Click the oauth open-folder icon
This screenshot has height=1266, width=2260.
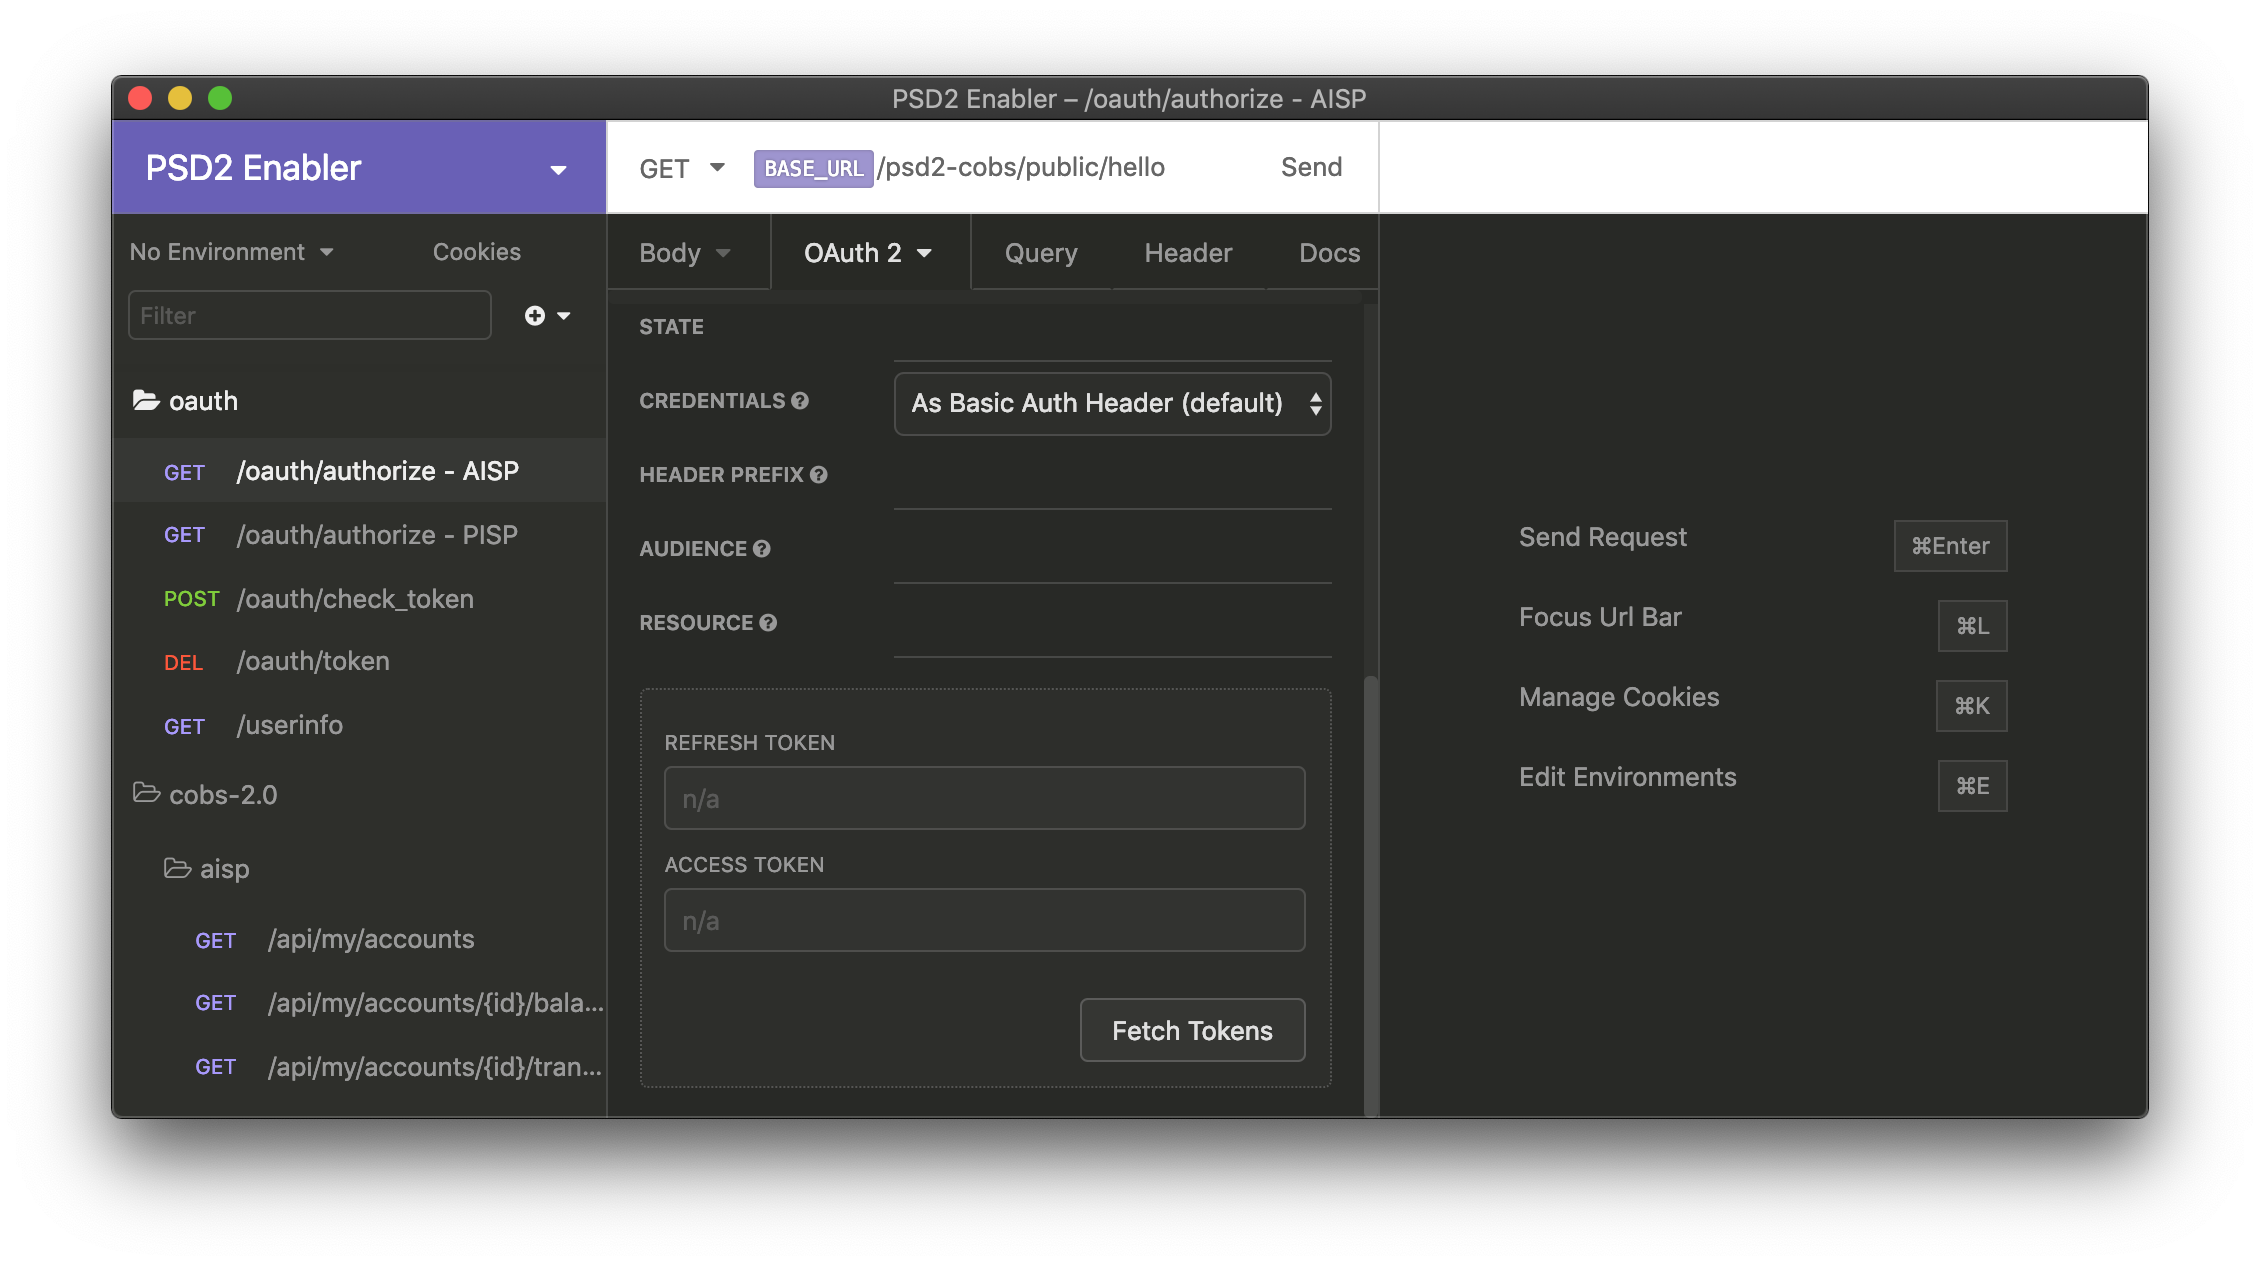coord(146,400)
